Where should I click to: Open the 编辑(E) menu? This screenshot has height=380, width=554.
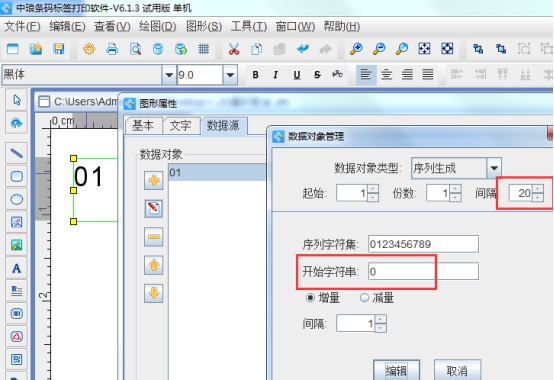67,26
